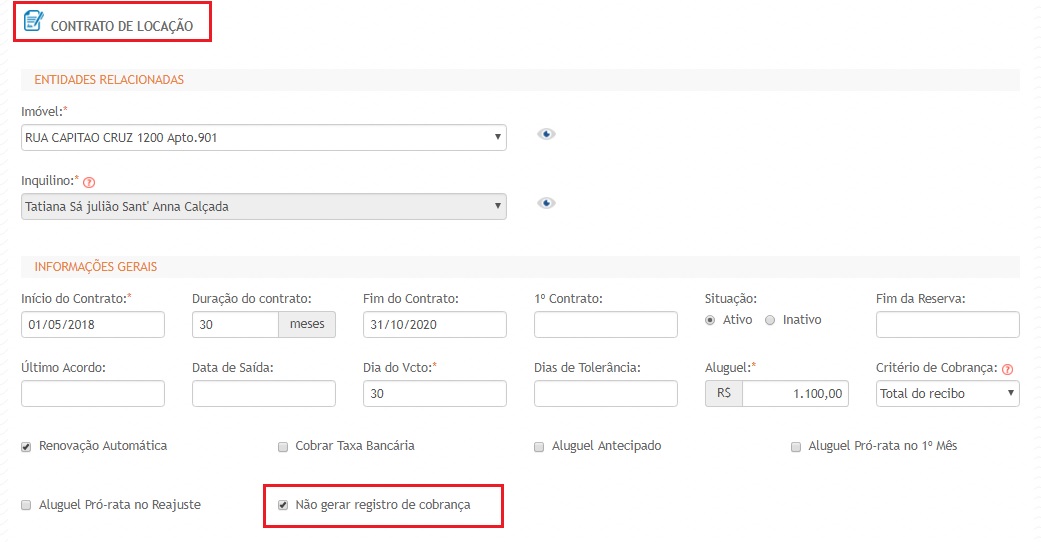
Task: Select the Ativo radio button
Action: point(711,320)
